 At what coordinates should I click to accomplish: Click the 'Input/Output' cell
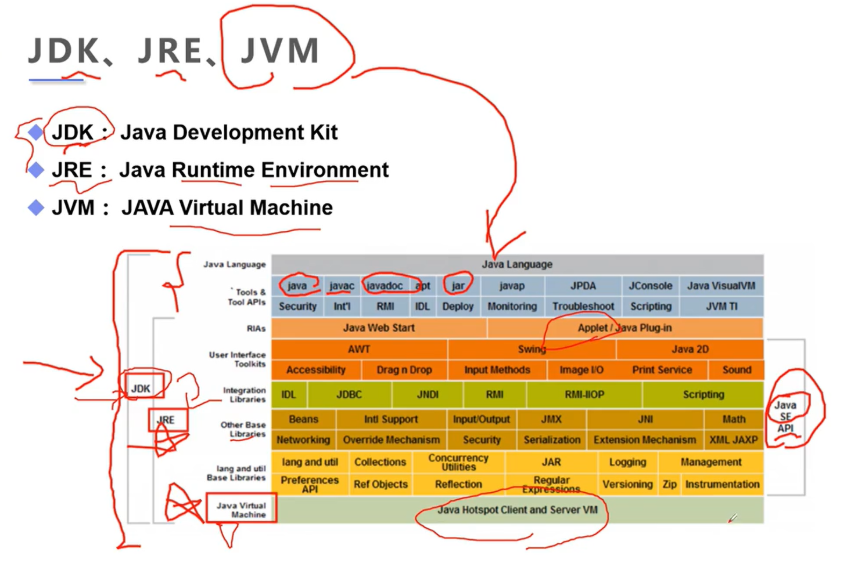pyautogui.click(x=482, y=419)
